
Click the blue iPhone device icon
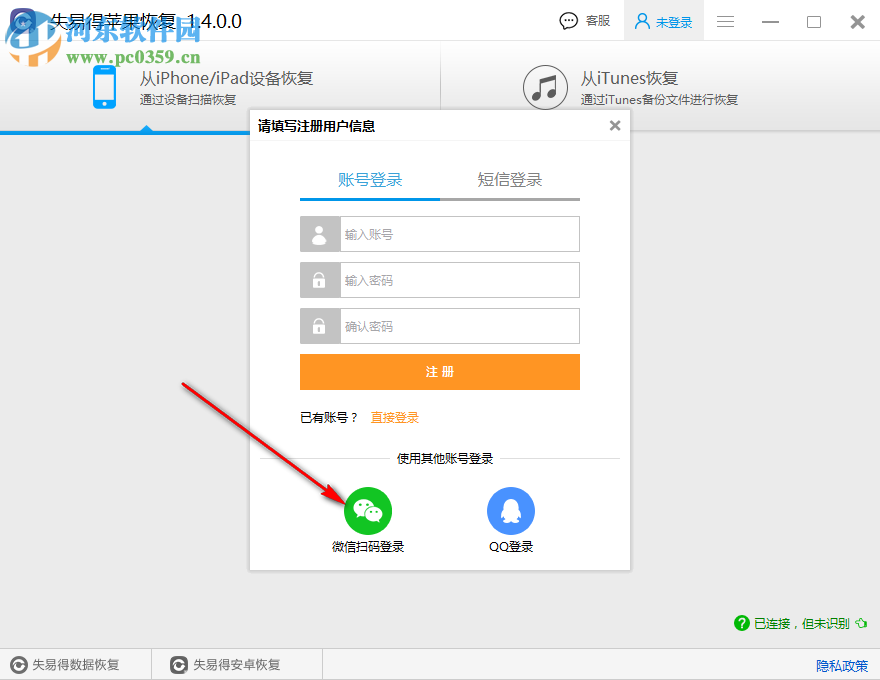tap(103, 87)
